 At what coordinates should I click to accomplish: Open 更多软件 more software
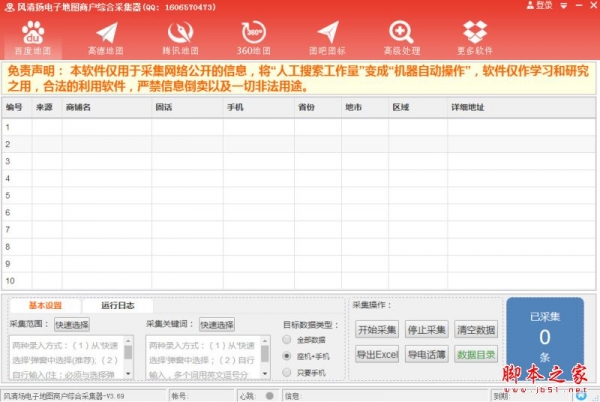point(475,38)
